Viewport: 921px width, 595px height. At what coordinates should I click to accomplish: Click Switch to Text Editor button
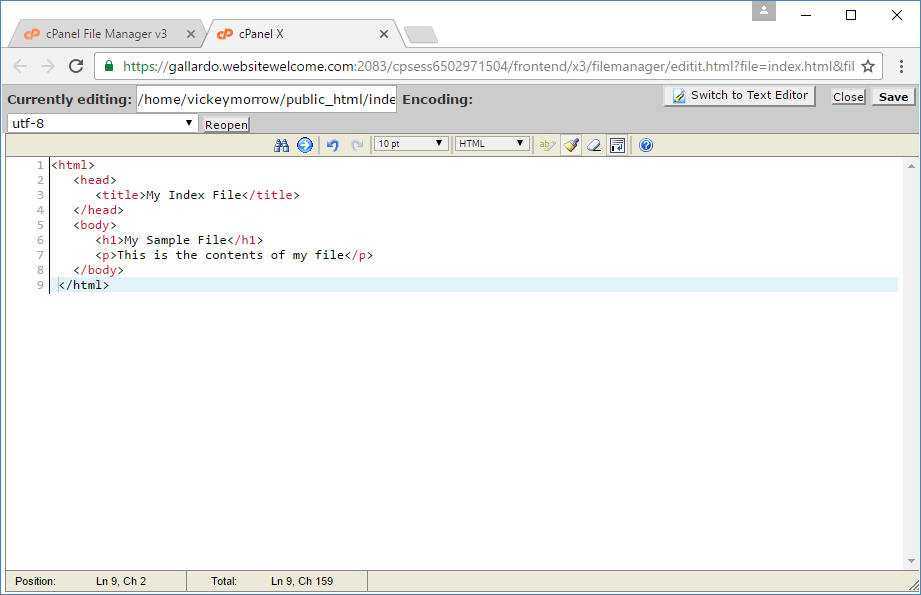(x=740, y=96)
